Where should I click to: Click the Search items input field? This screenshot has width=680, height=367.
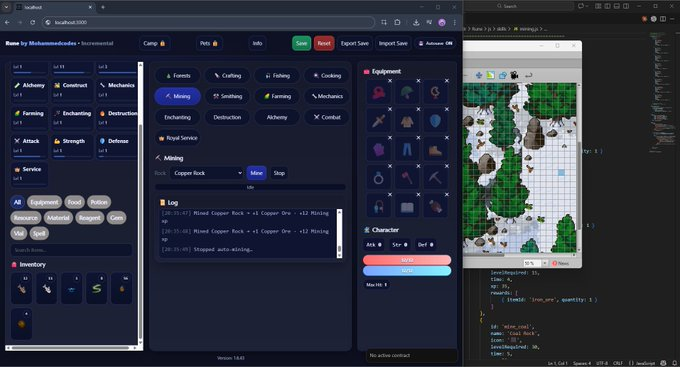pyautogui.click(x=72, y=250)
